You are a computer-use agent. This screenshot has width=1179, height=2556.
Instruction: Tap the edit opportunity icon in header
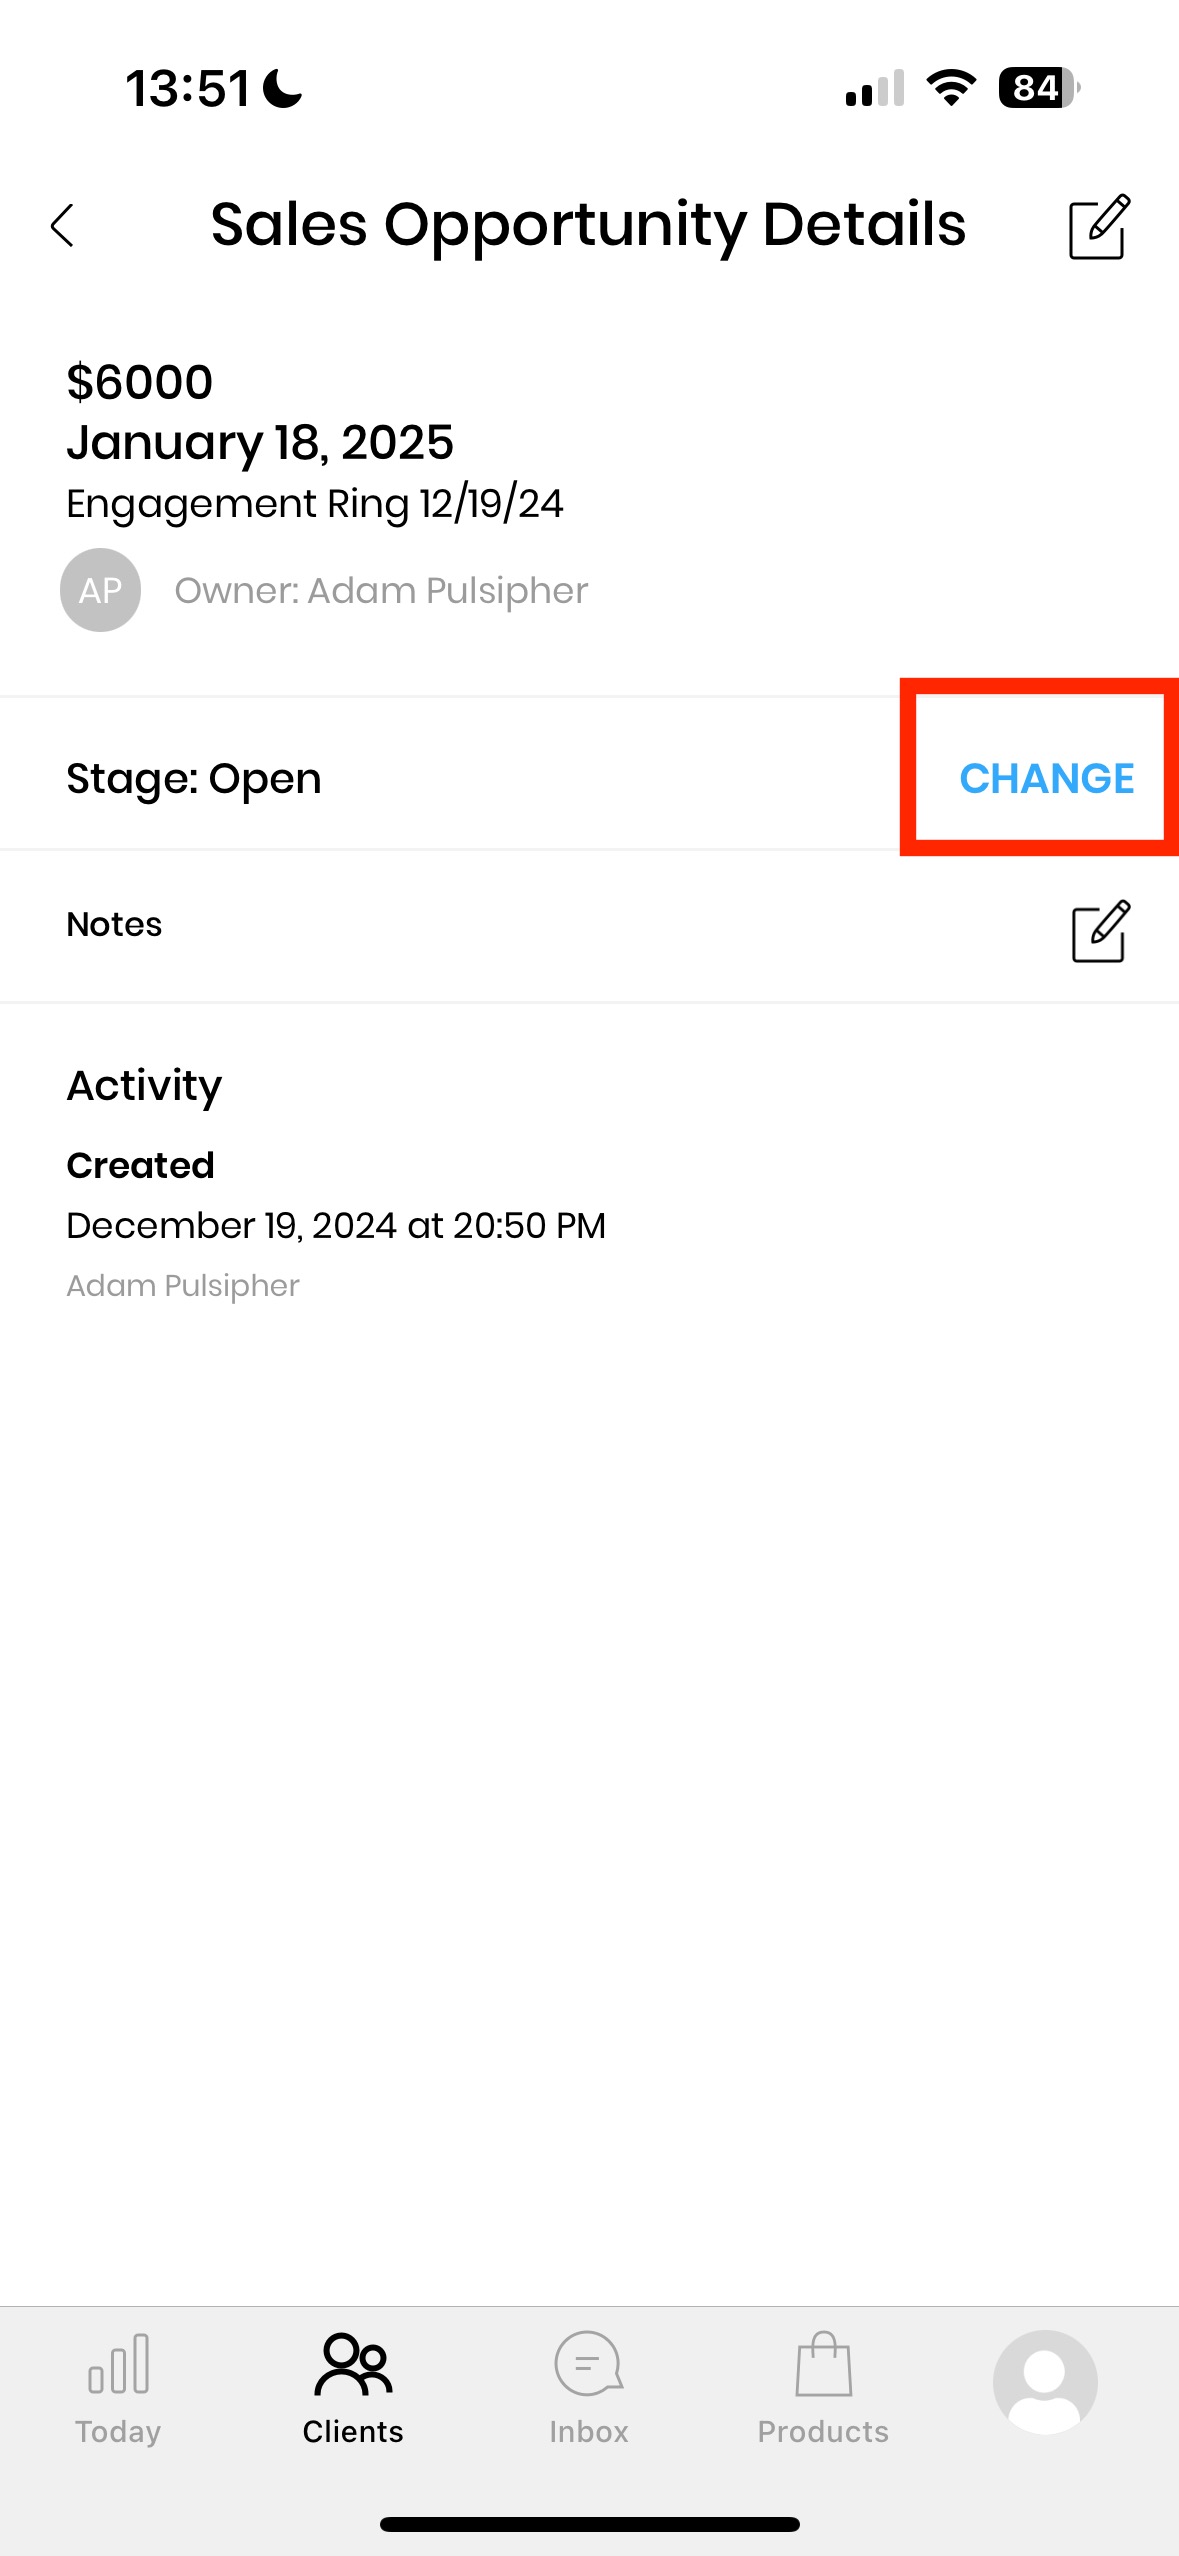(1099, 227)
